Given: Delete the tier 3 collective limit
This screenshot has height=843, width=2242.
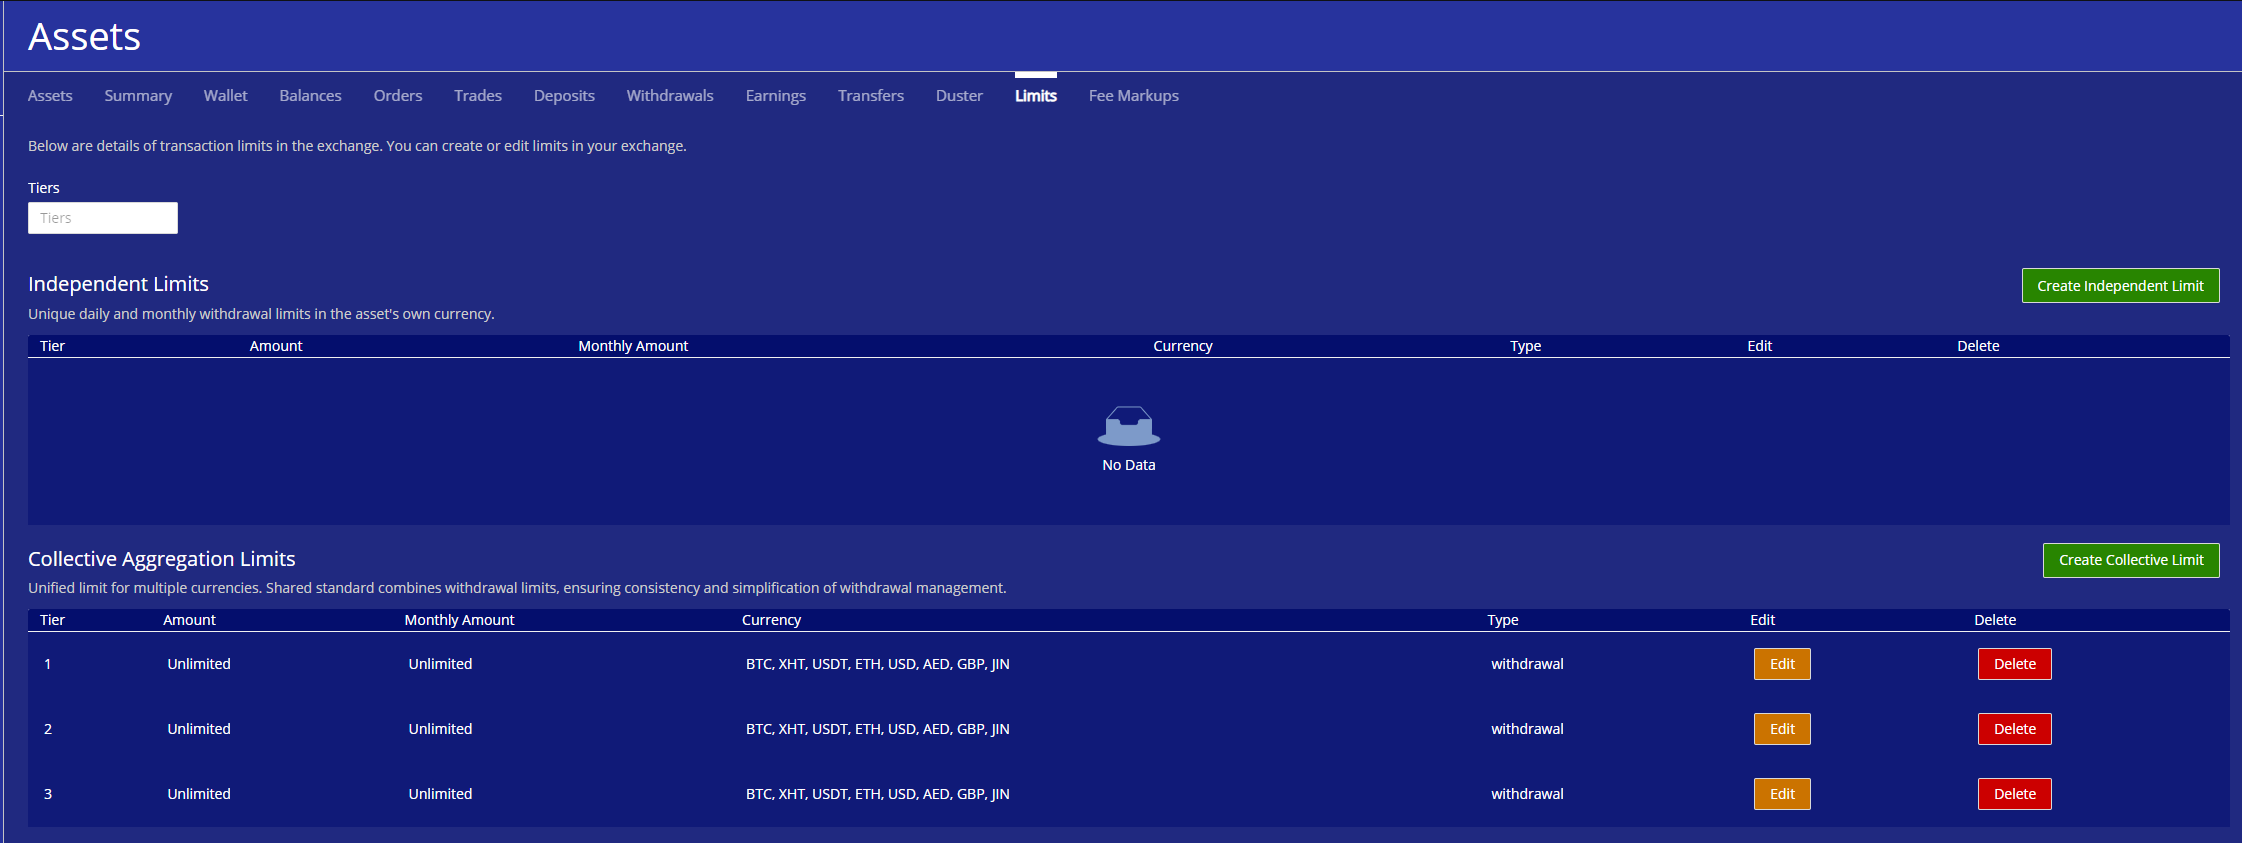Looking at the screenshot, I should pos(2014,794).
